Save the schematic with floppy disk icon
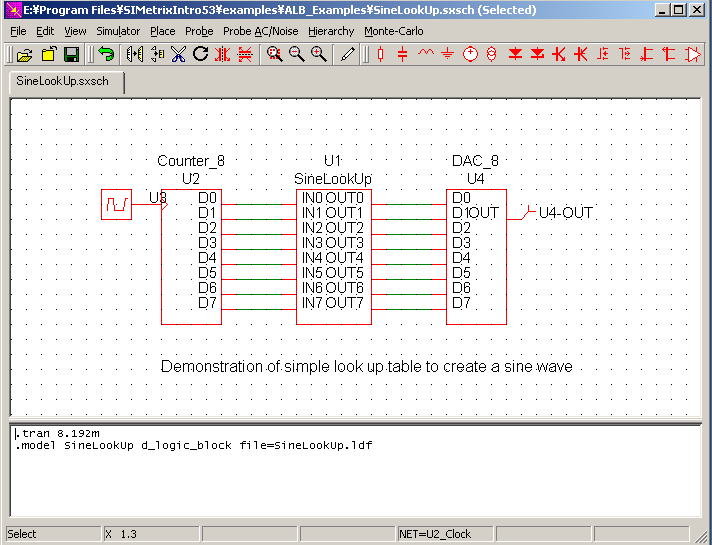This screenshot has width=712, height=545. tap(72, 55)
